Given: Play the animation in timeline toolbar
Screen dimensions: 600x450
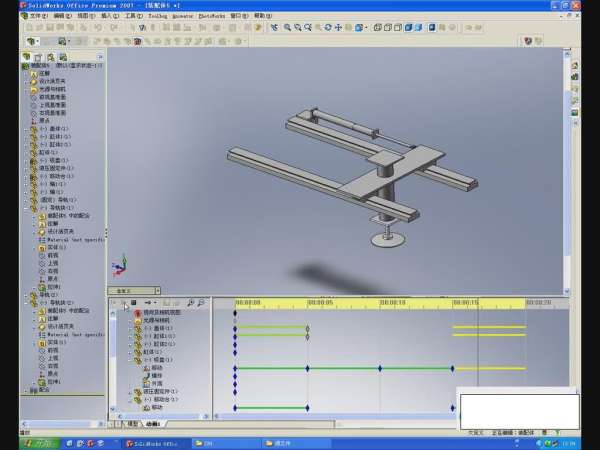Looking at the screenshot, I should point(124,303).
